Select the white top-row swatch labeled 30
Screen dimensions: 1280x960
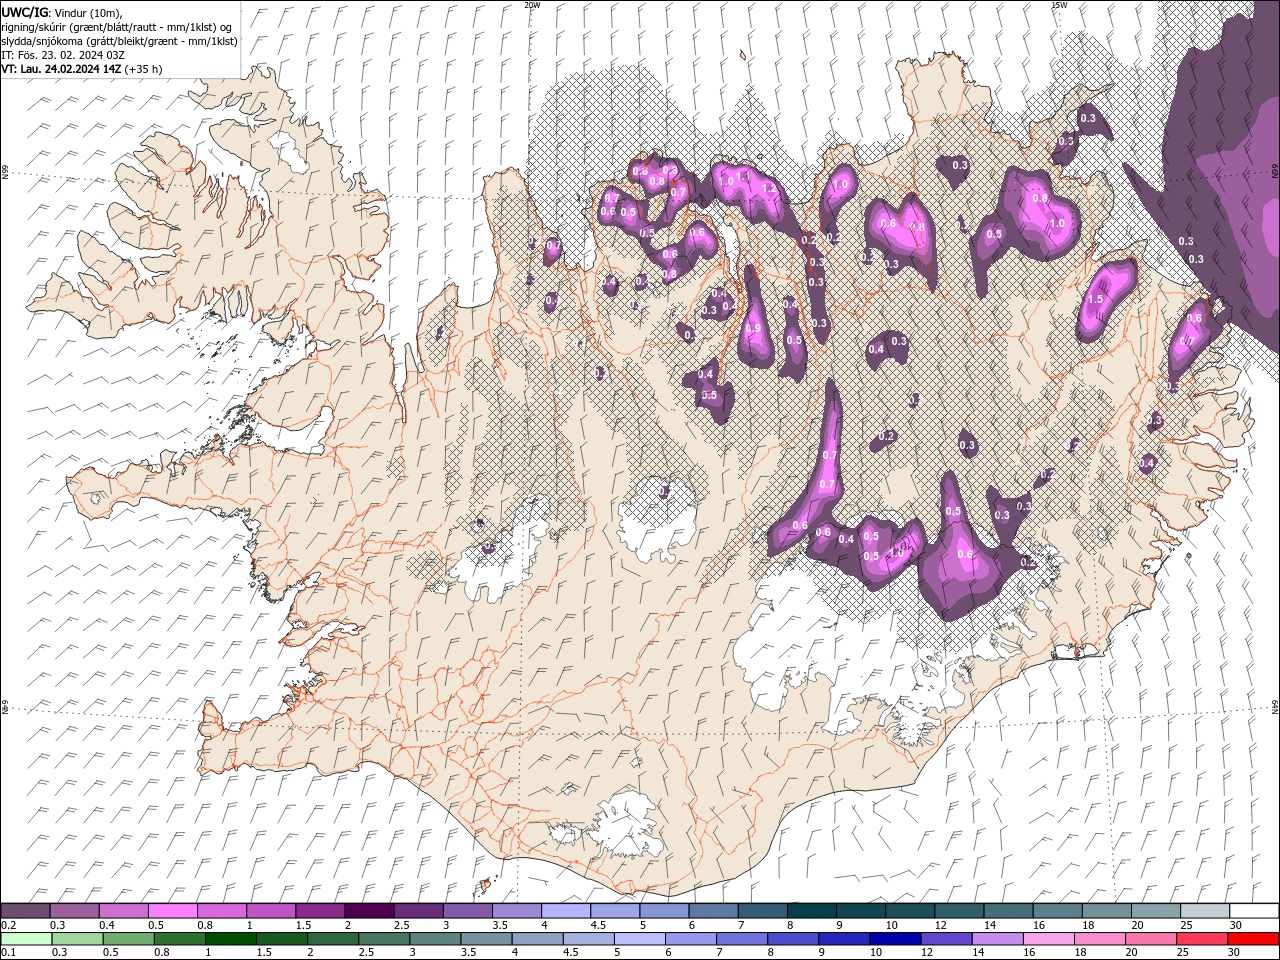click(x=1253, y=911)
